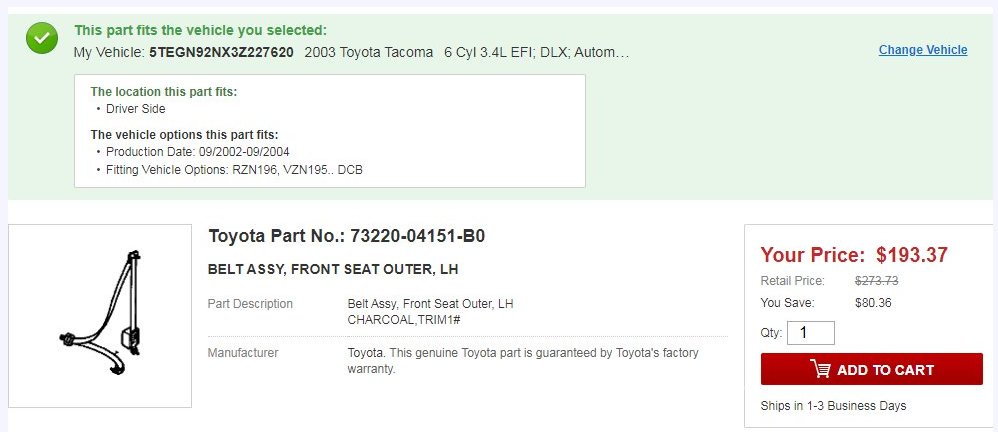Click the Toyota Part No. 73220-04151-B0 heading
This screenshot has height=432, width=998.
tap(347, 236)
